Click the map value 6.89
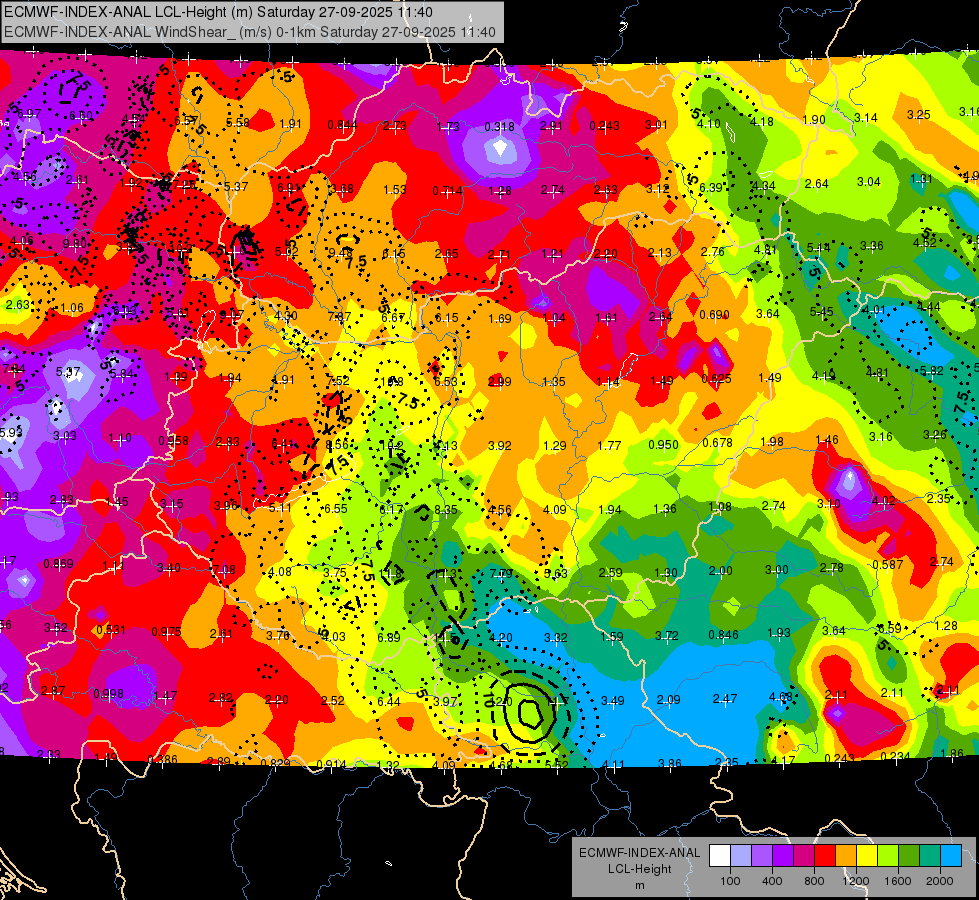The image size is (979, 900). [389, 637]
